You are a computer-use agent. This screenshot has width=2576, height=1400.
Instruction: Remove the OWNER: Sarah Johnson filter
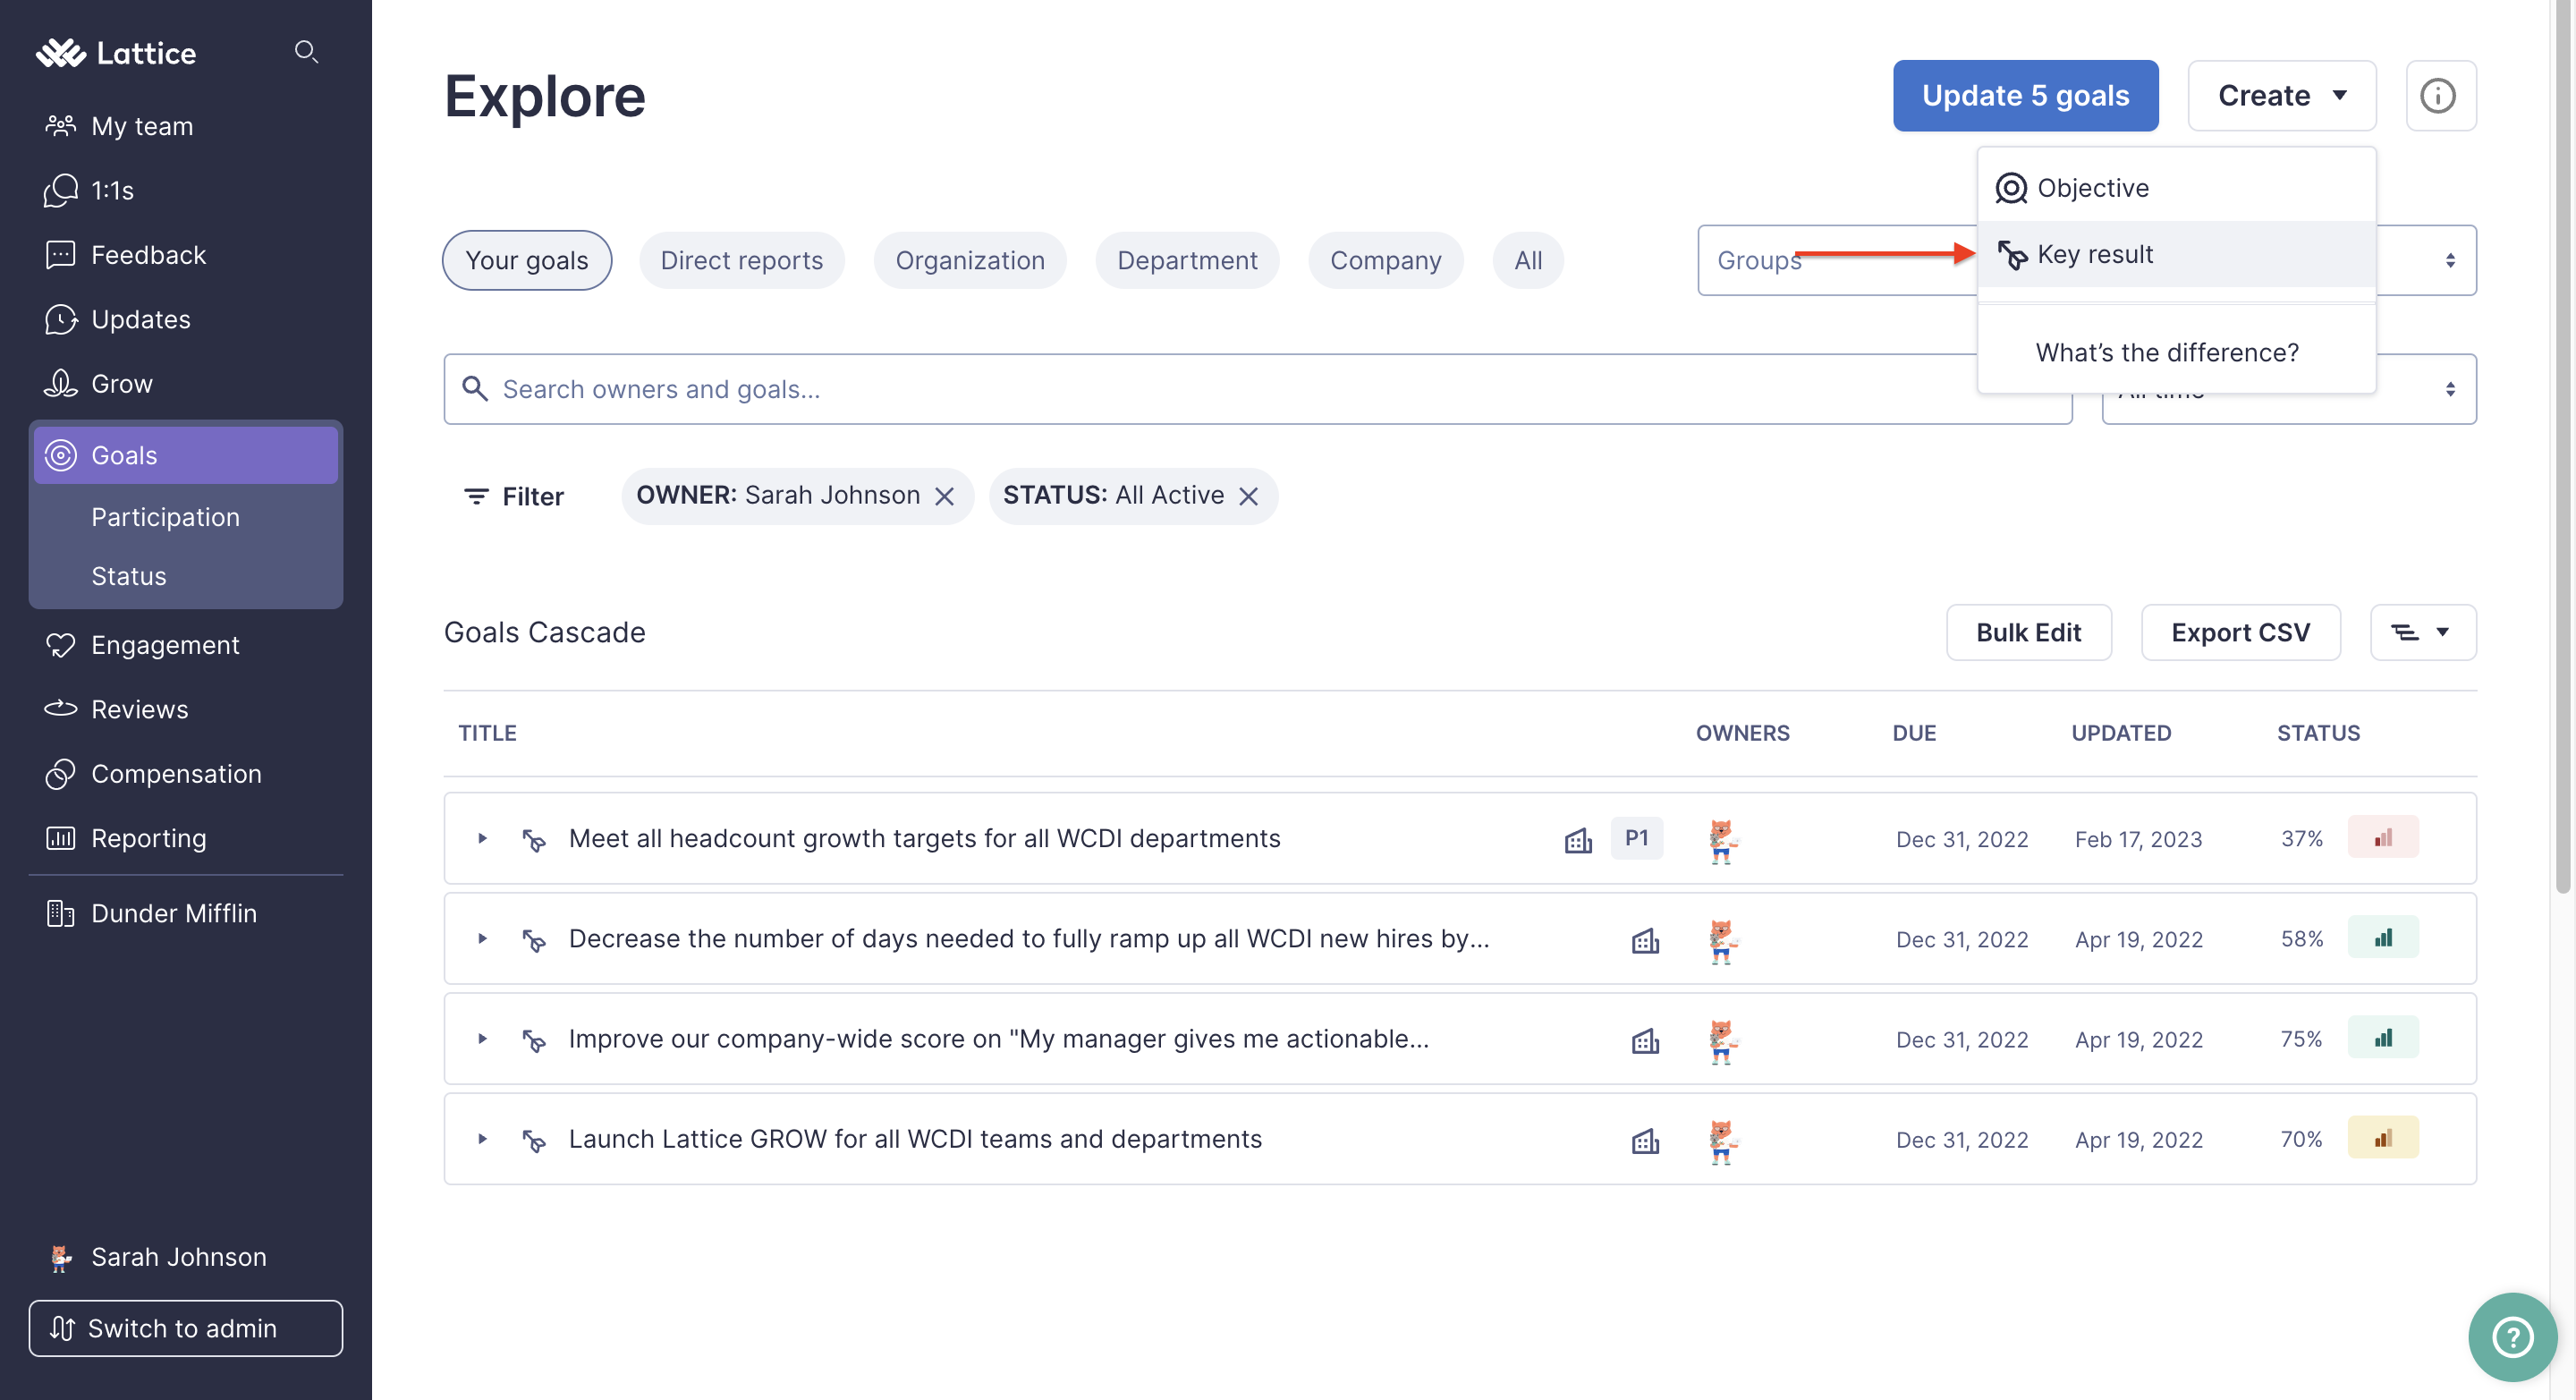(944, 496)
